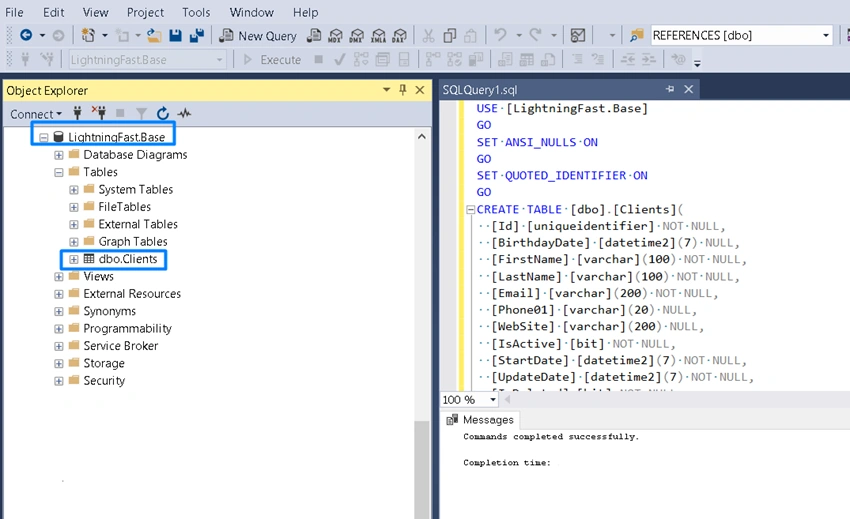Screen dimensions: 850x519
Task: Collapse the LightningFast.Base database node
Action: tap(44, 137)
